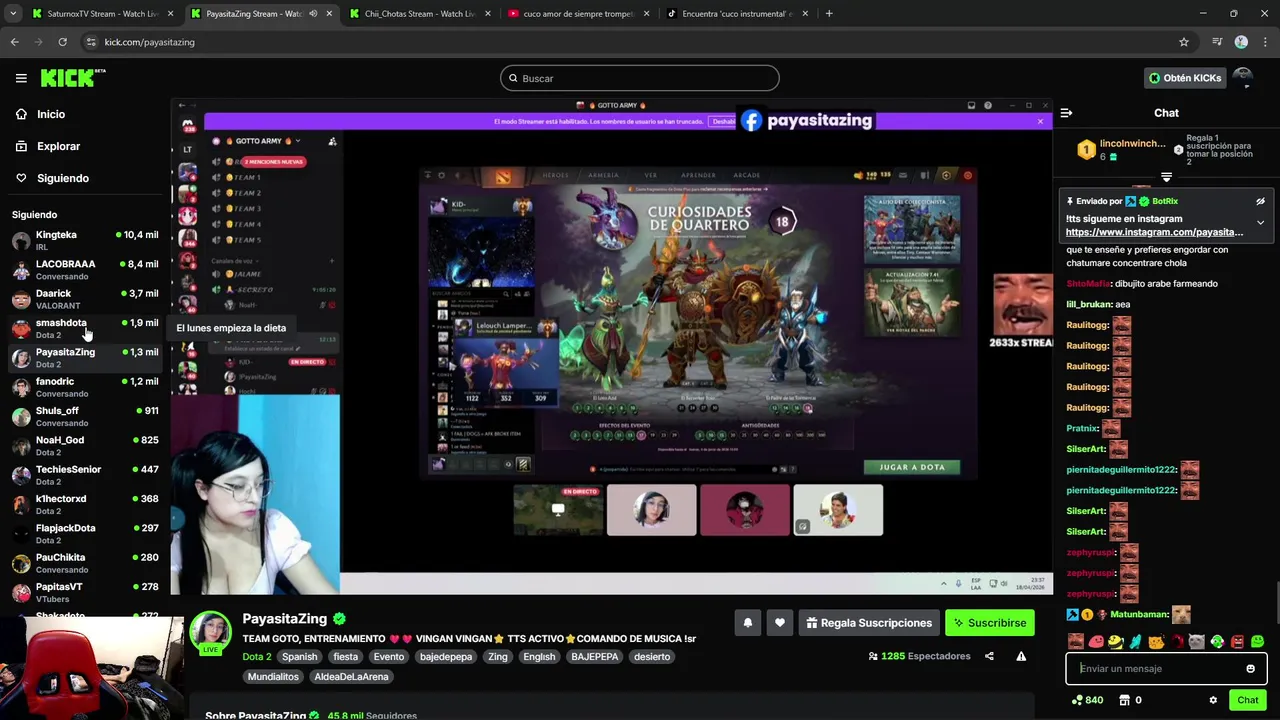Switch to TikTok cuco instrumental tab
Viewport: 1280px width, 720px height.
coord(737,14)
